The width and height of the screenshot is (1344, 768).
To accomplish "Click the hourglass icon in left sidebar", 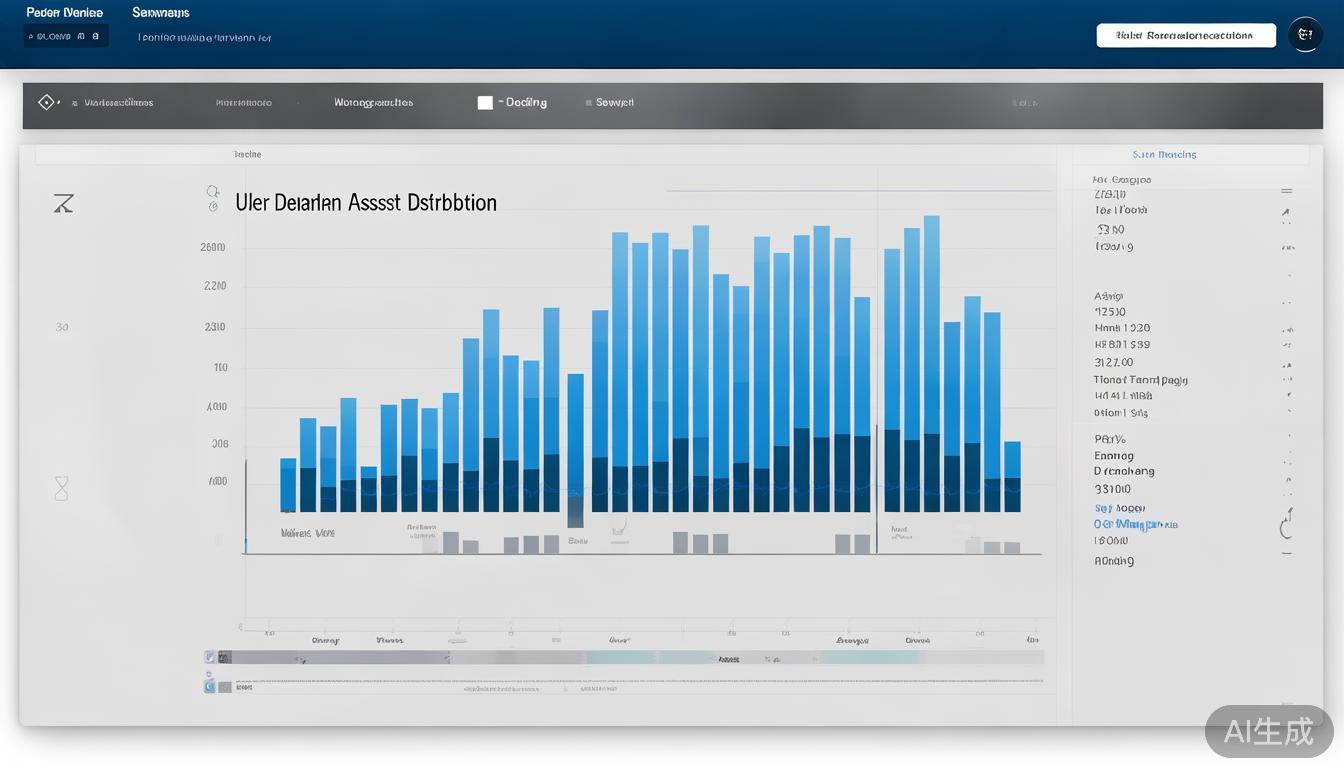I will pyautogui.click(x=62, y=488).
